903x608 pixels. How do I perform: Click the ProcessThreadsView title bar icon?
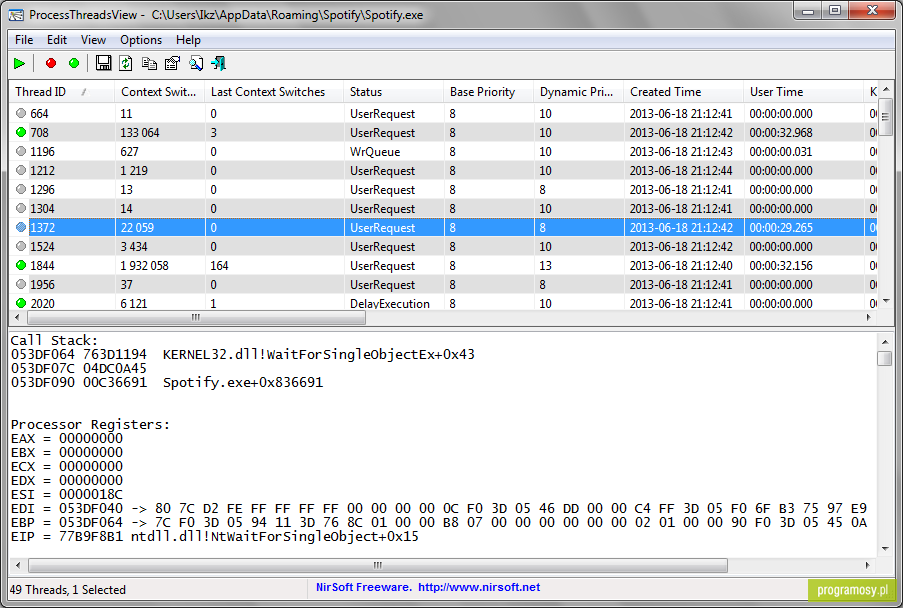click(x=17, y=15)
